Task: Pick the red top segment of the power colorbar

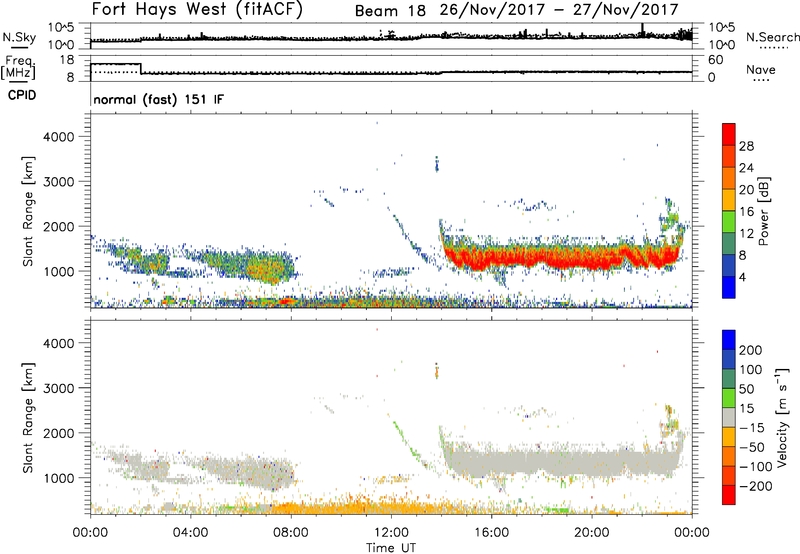Action: (x=729, y=134)
